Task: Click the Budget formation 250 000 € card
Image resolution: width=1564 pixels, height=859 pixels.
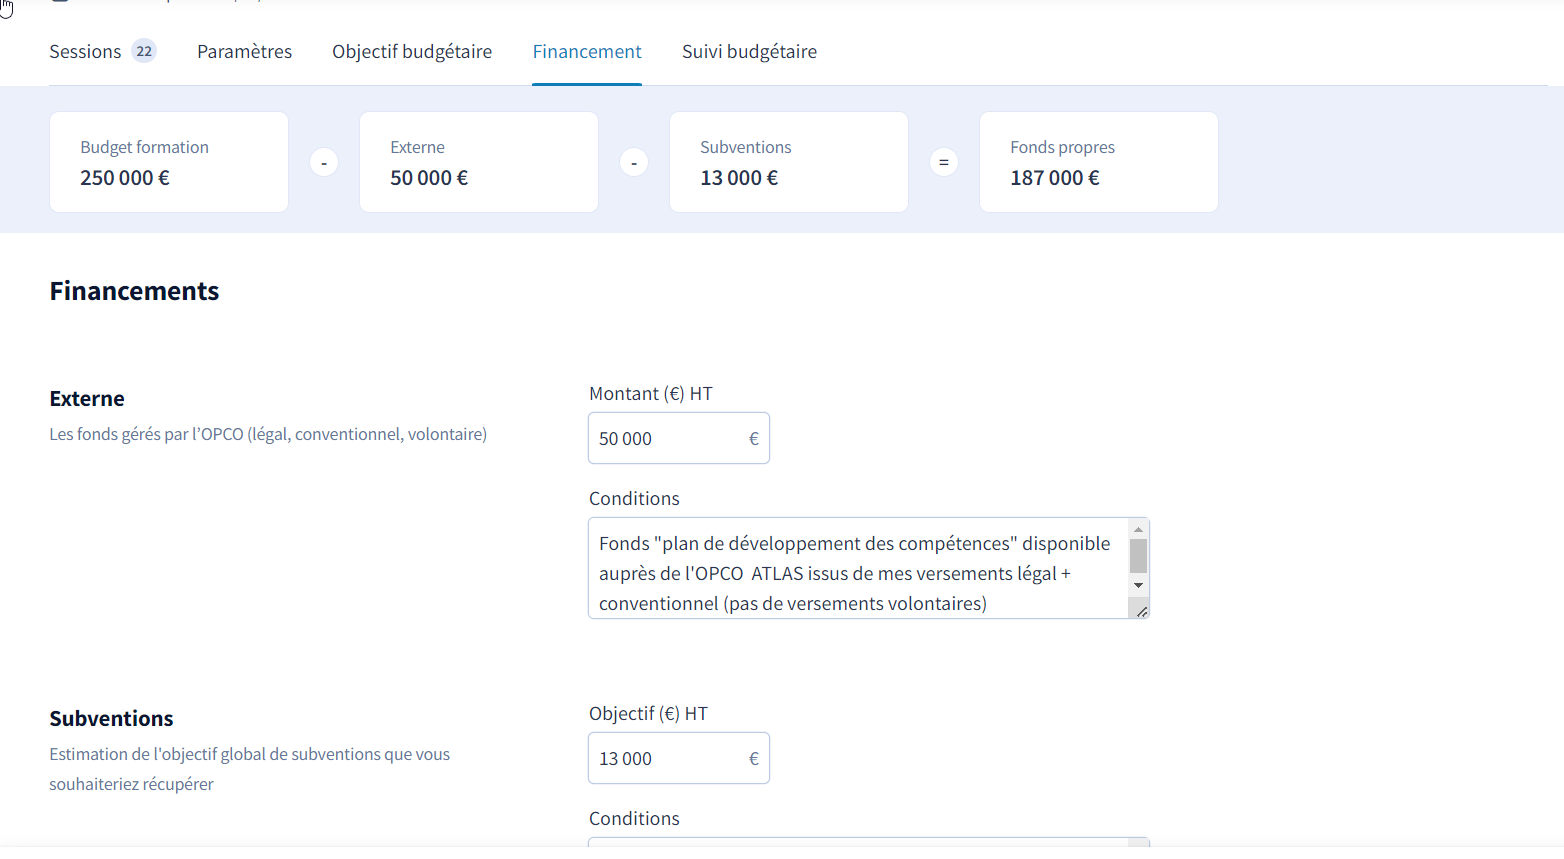Action: pyautogui.click(x=169, y=162)
